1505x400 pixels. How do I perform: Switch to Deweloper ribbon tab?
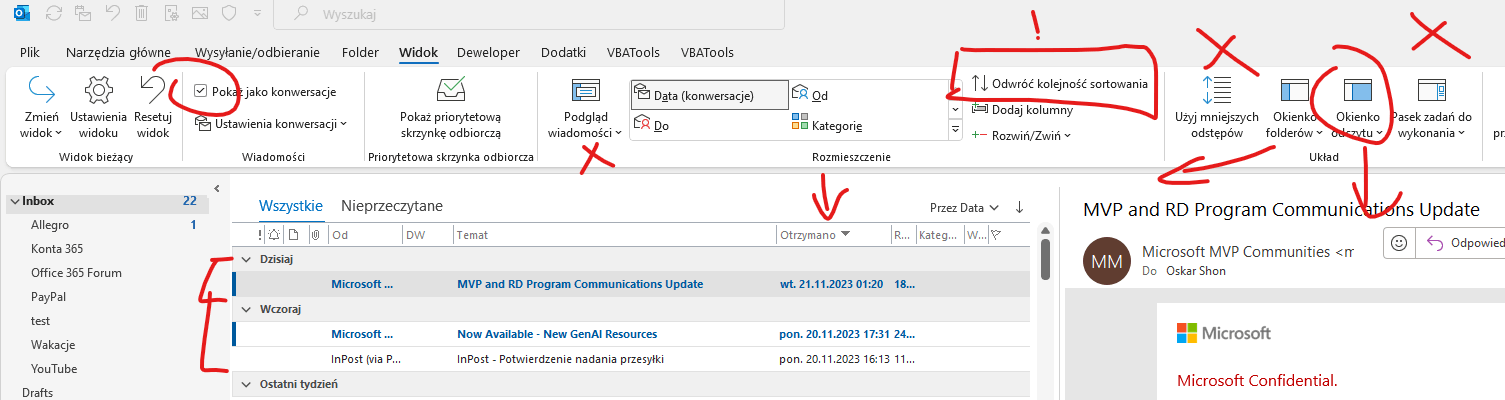click(x=489, y=52)
